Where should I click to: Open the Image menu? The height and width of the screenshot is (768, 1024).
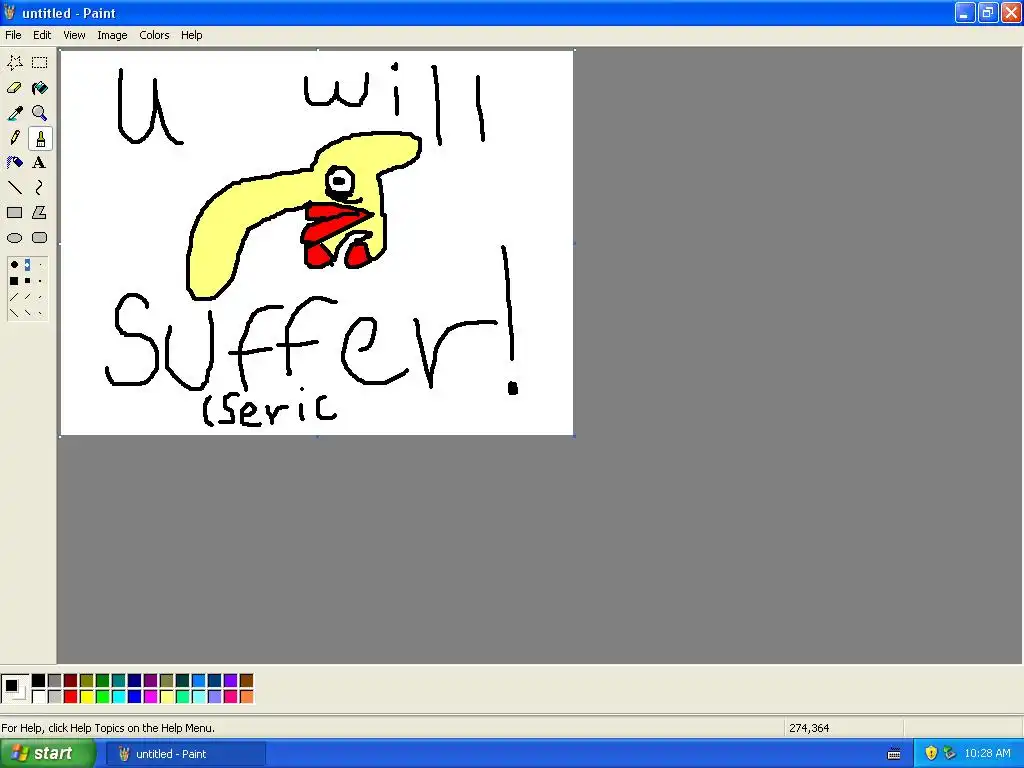coord(112,35)
